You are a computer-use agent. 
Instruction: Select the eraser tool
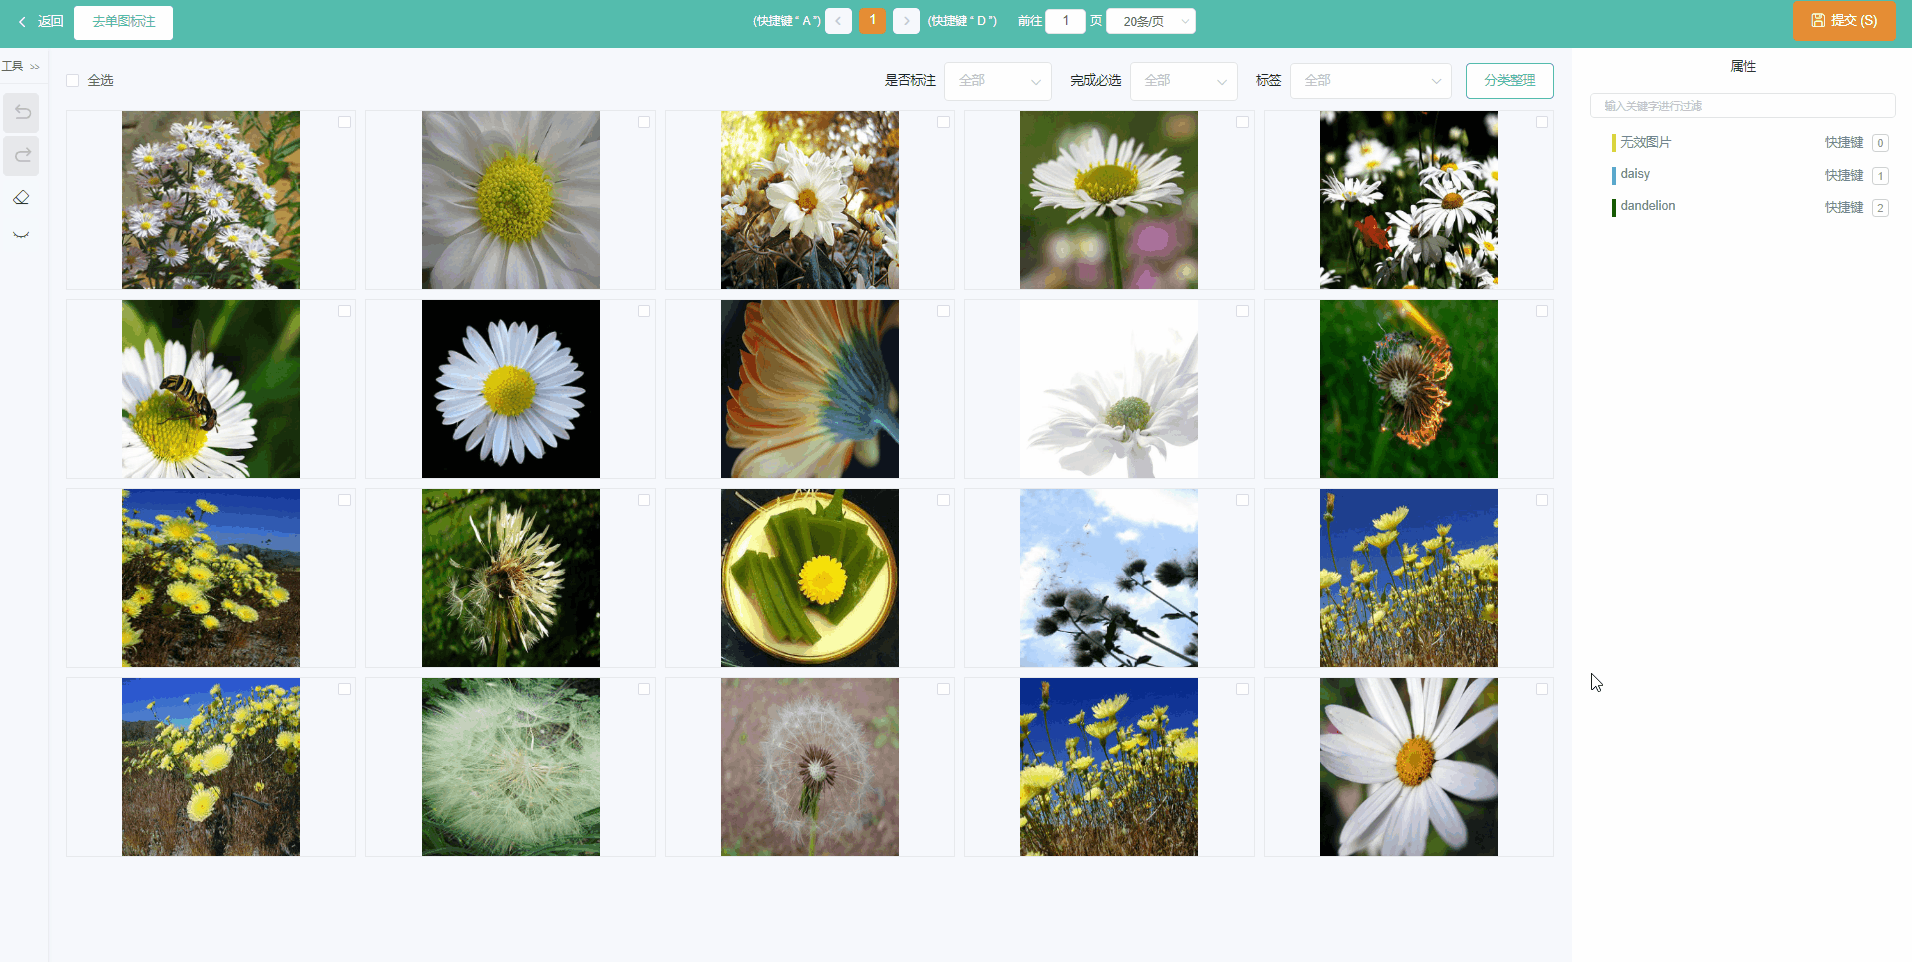click(21, 197)
